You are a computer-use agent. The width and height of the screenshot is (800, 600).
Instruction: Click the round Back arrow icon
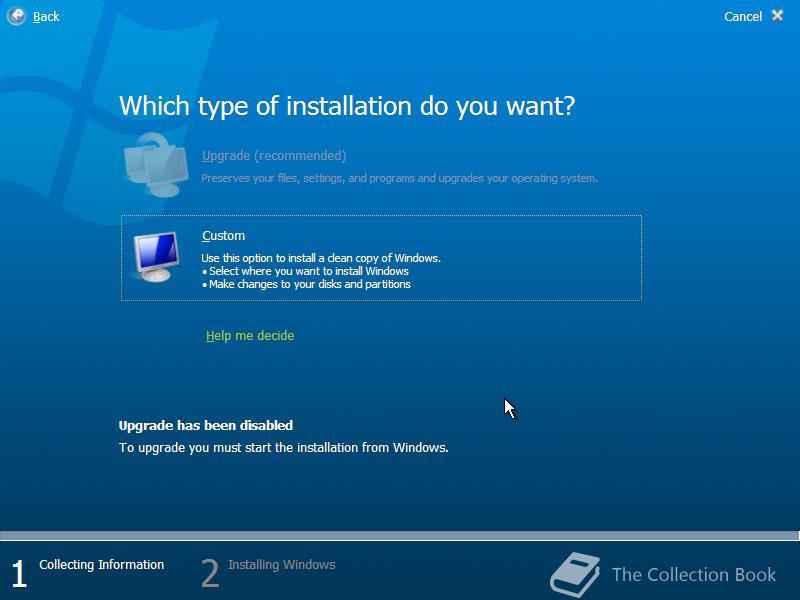[x=16, y=16]
